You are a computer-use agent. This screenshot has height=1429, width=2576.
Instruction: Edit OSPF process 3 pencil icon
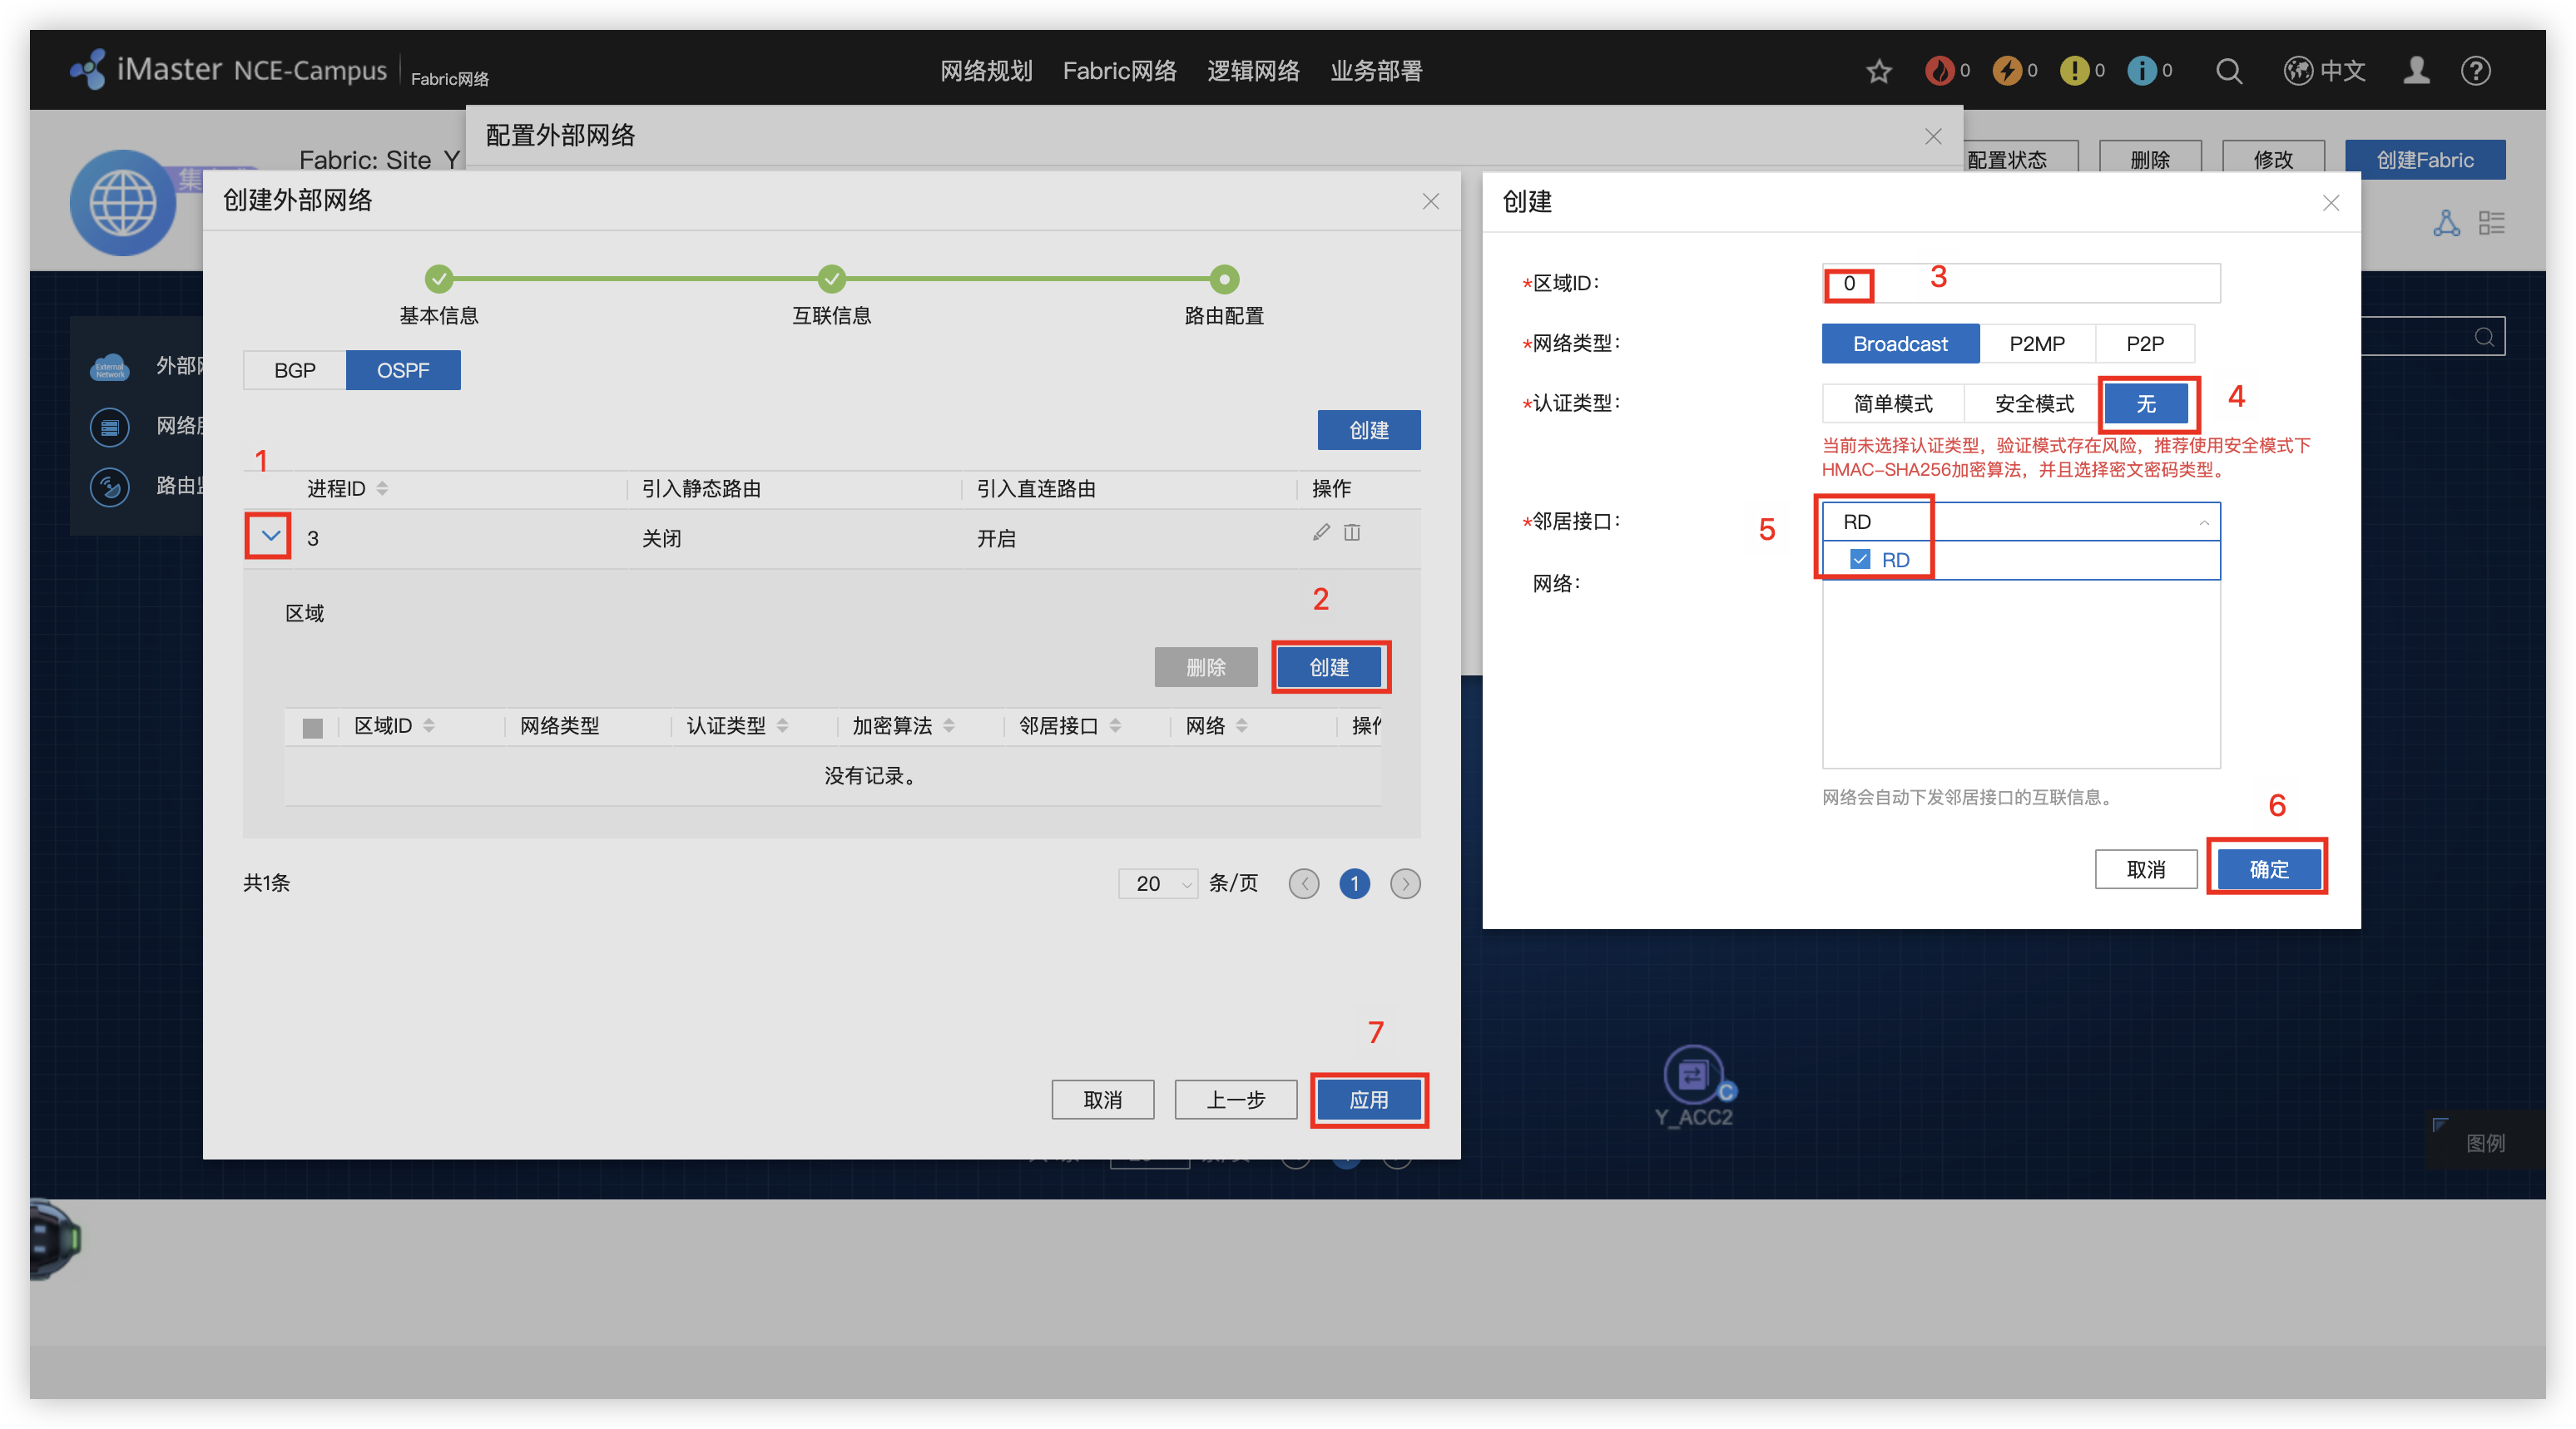(1321, 532)
